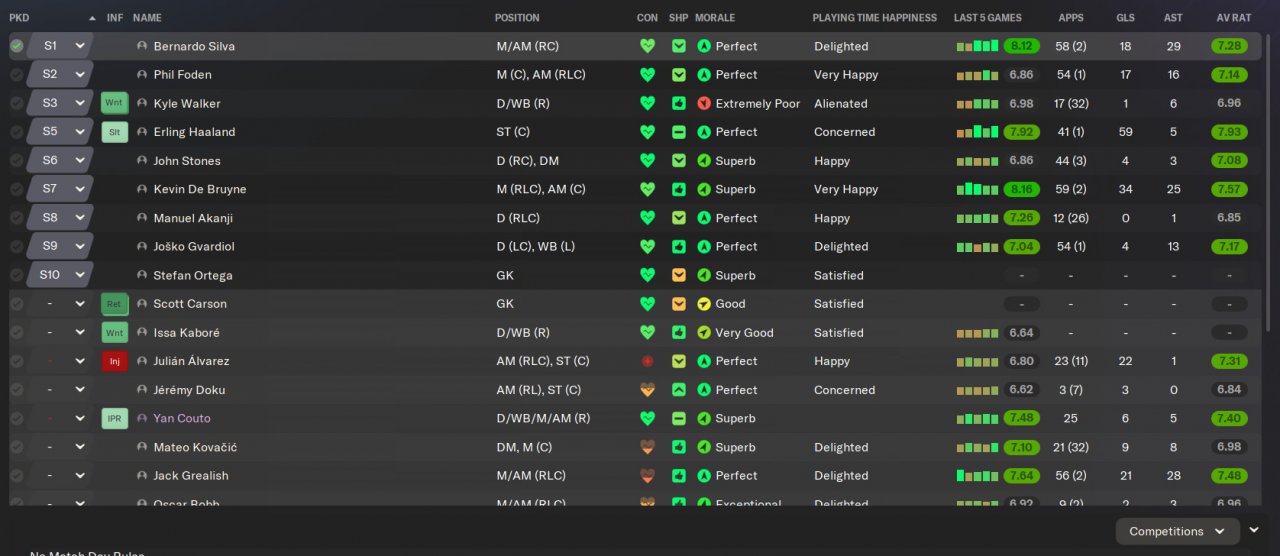Click Julián Álvarez's red injured condition icon
This screenshot has width=1280, height=556.
coord(647,361)
